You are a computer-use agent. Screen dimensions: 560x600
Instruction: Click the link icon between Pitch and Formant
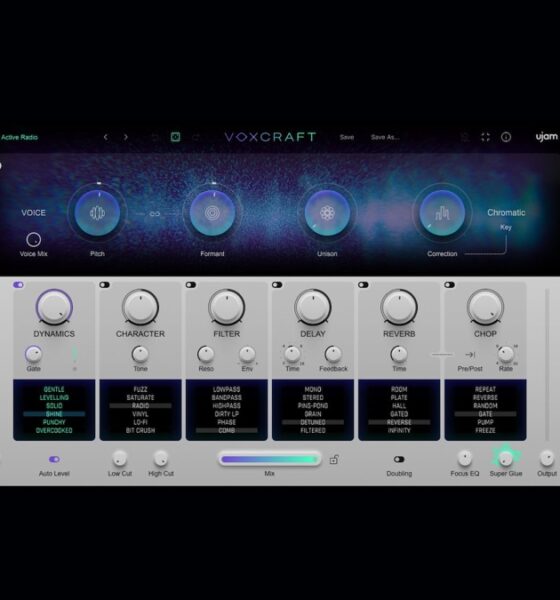155,214
